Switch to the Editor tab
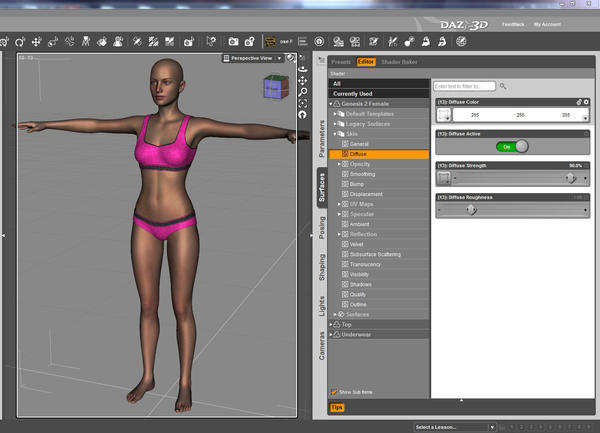Image resolution: width=600 pixels, height=433 pixels. click(366, 62)
